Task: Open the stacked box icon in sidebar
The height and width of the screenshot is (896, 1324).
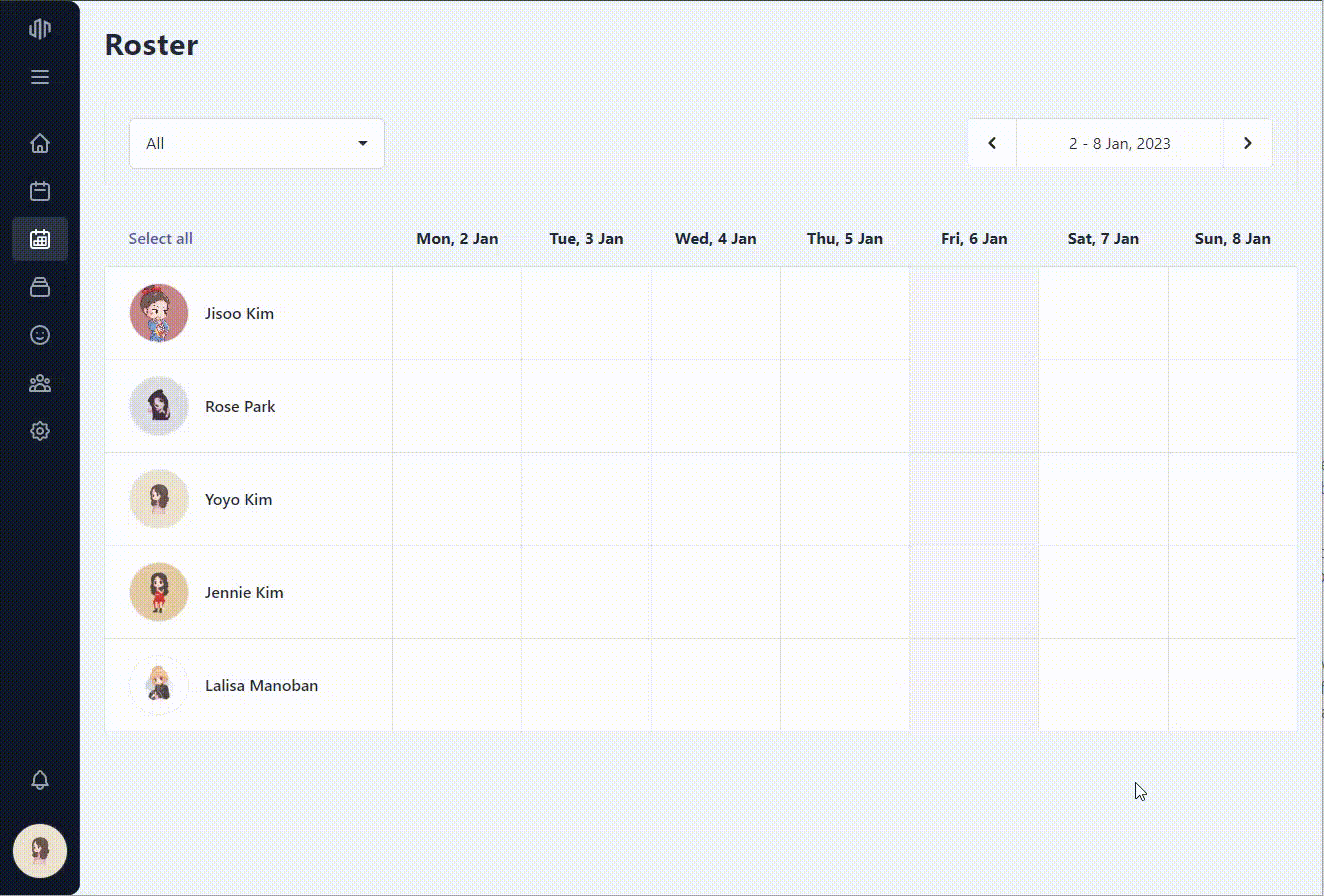Action: coord(40,287)
